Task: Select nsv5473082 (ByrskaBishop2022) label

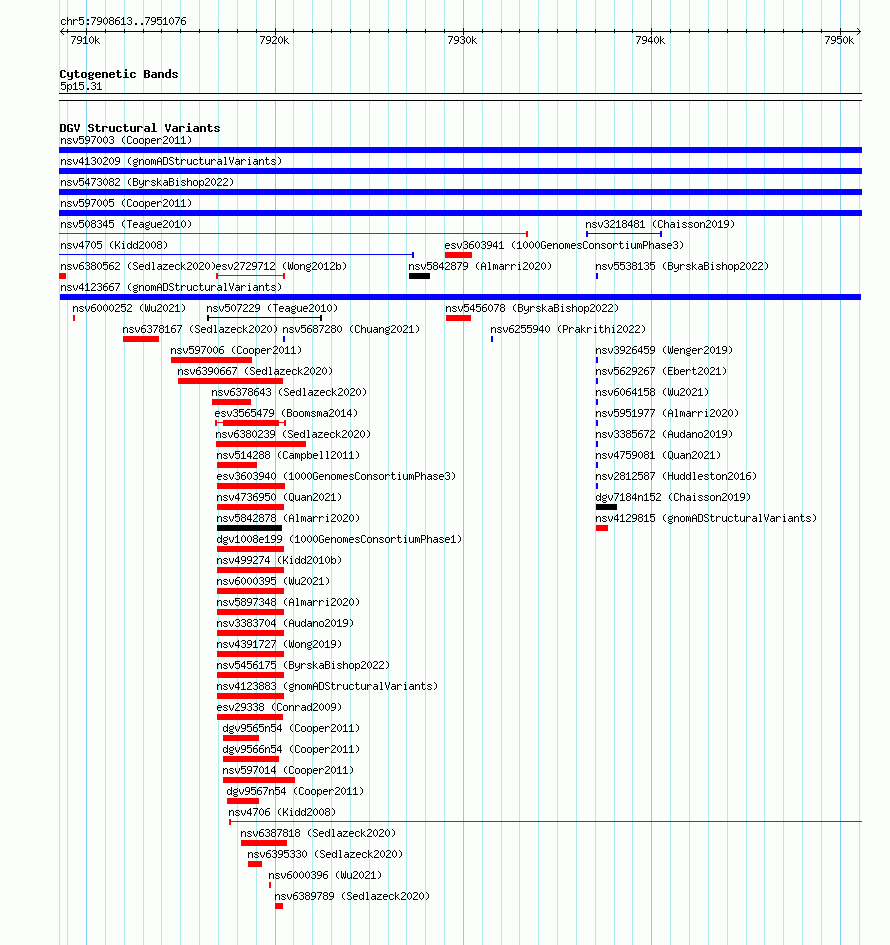Action: click(x=147, y=183)
